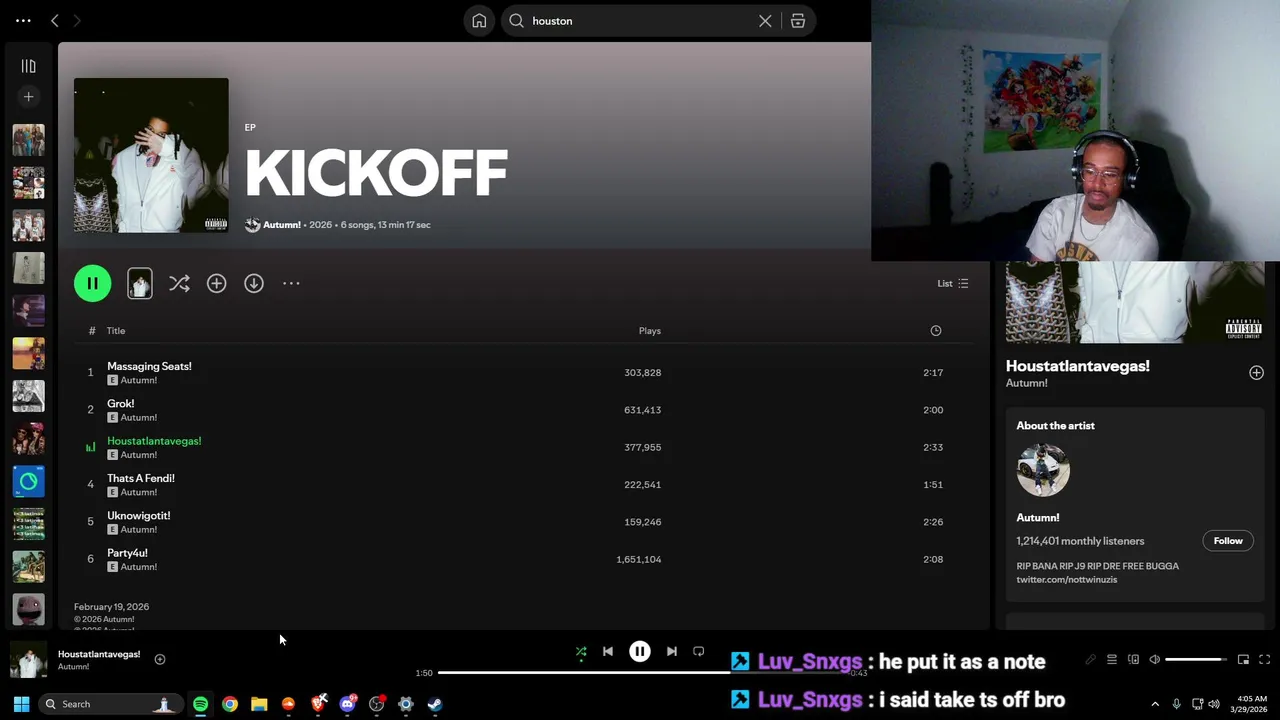This screenshot has width=1280, height=720.
Task: Open now-playing cover in bottom bar
Action: [28, 660]
